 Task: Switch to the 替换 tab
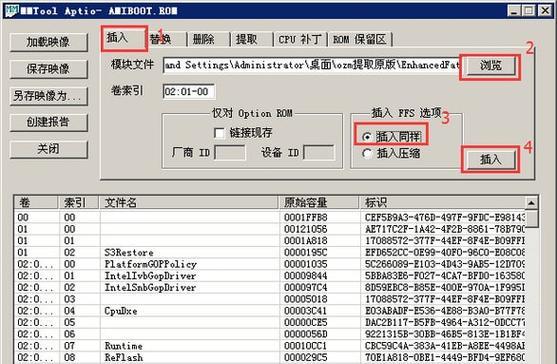coord(166,39)
